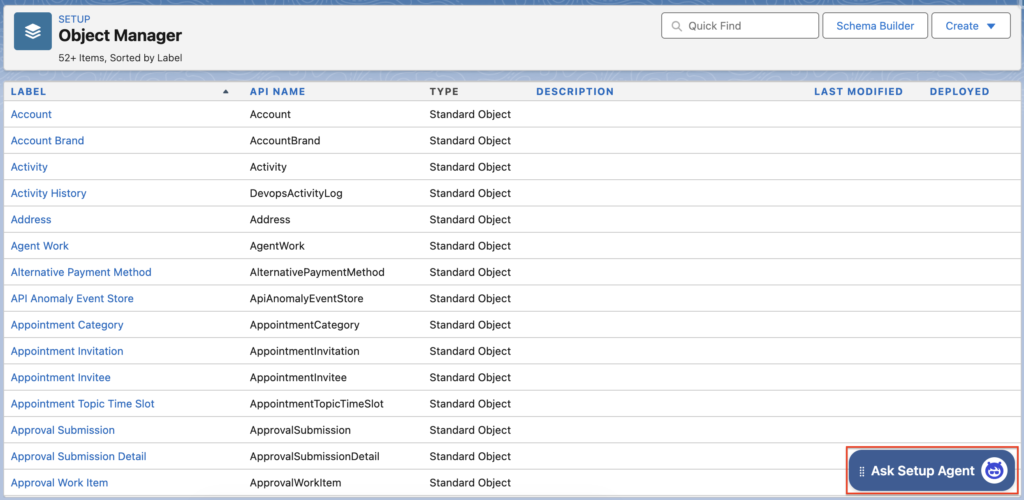This screenshot has width=1024, height=500.
Task: Click Standard Object type in Agent Work row
Action: point(470,246)
